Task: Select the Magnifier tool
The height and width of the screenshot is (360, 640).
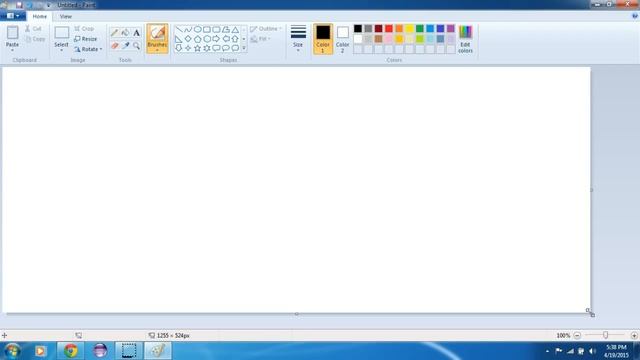Action: (136, 46)
